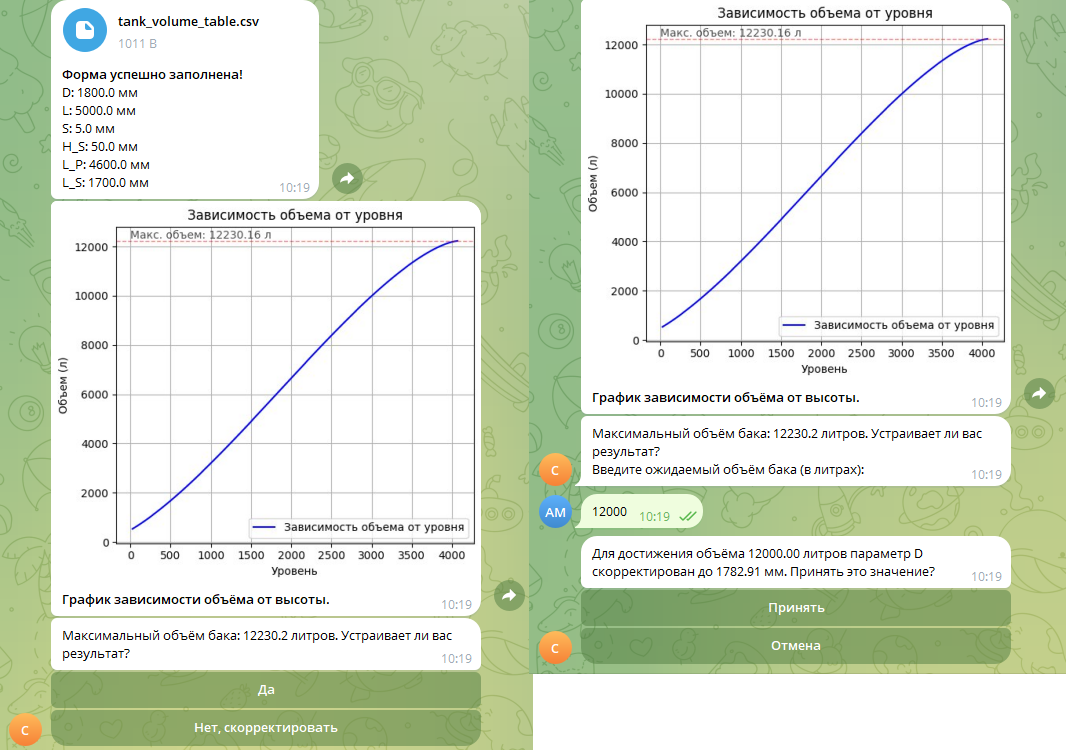Click forward arrow beside the left chart message
Screen dimensions: 1066x750
[509, 596]
